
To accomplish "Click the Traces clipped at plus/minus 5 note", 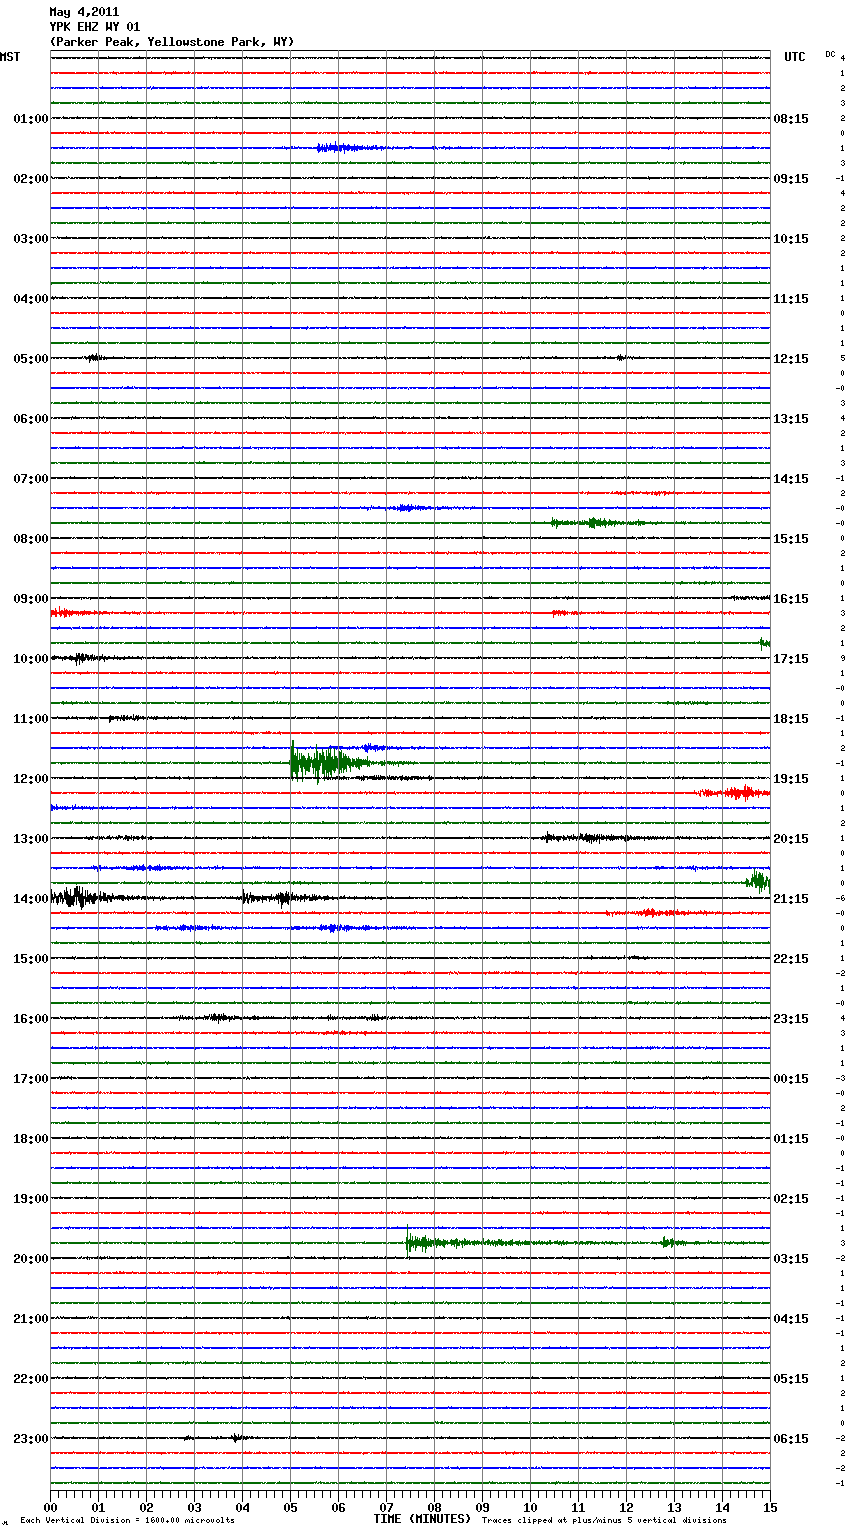I will point(604,1520).
